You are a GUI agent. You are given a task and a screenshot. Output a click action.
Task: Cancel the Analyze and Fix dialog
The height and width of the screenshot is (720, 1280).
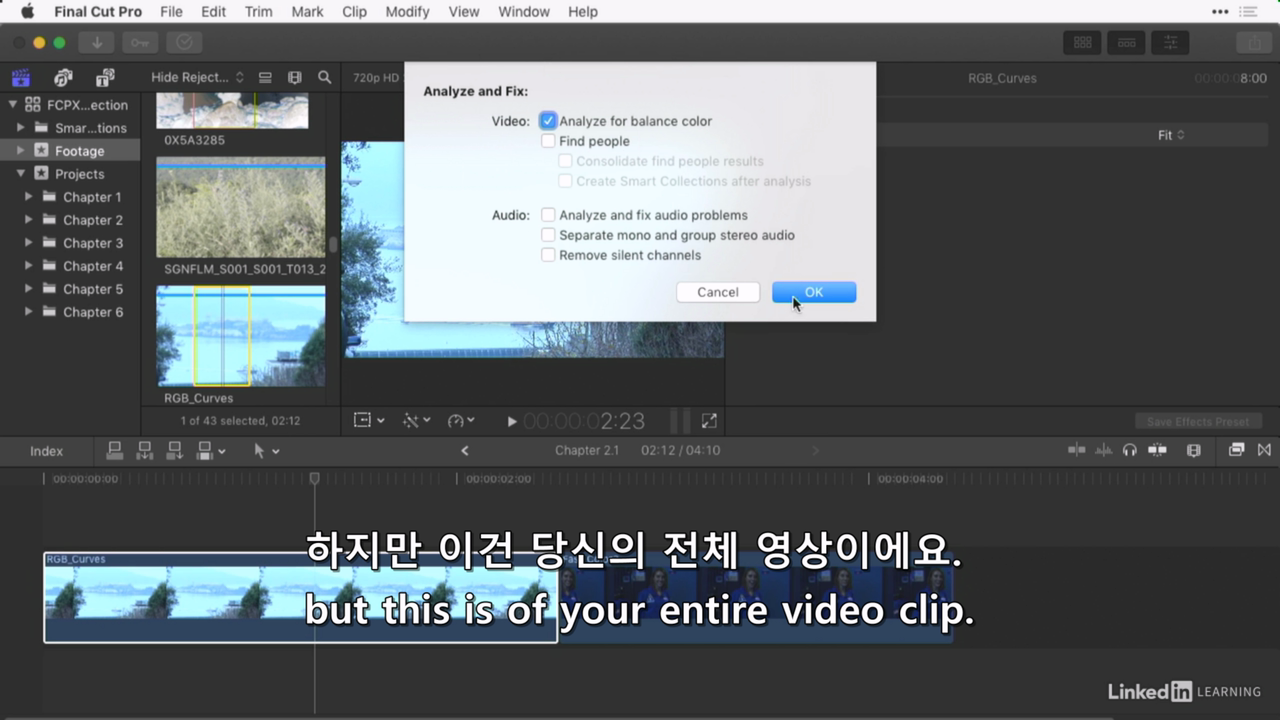pyautogui.click(x=718, y=292)
